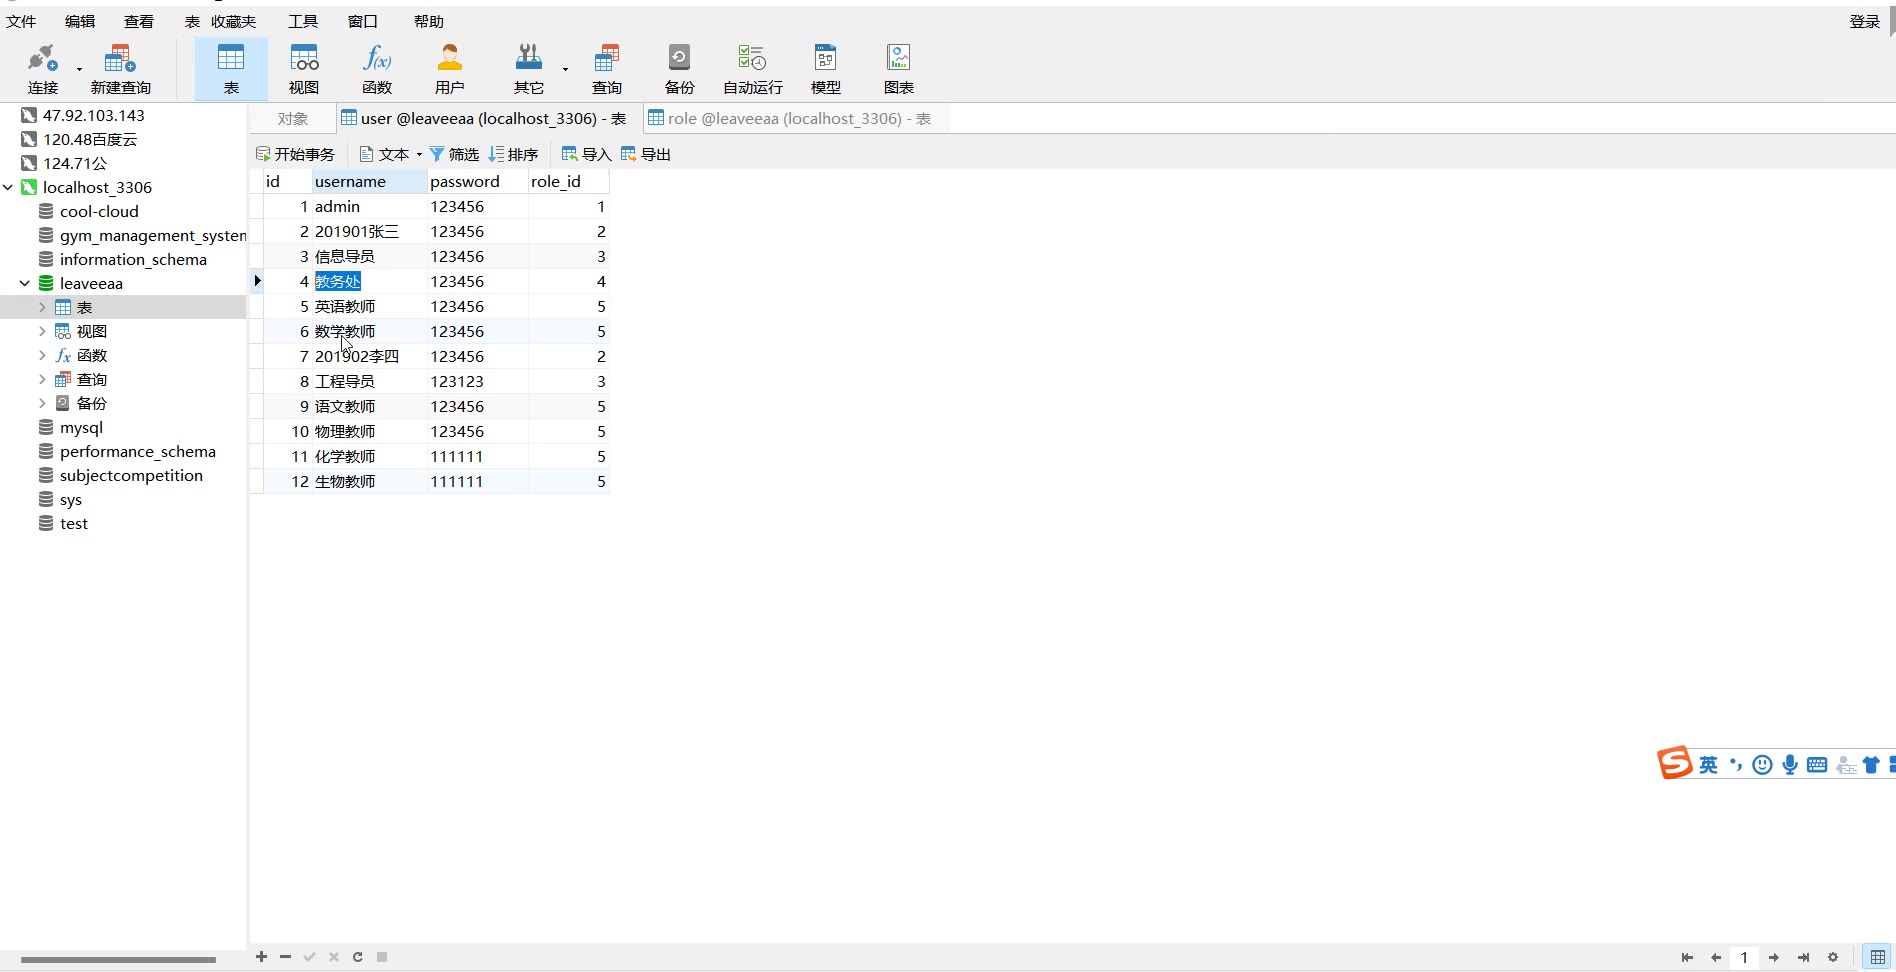Open the 自动运行 (Automation) toolbar icon
Screen dimensions: 1896x972
[753, 69]
